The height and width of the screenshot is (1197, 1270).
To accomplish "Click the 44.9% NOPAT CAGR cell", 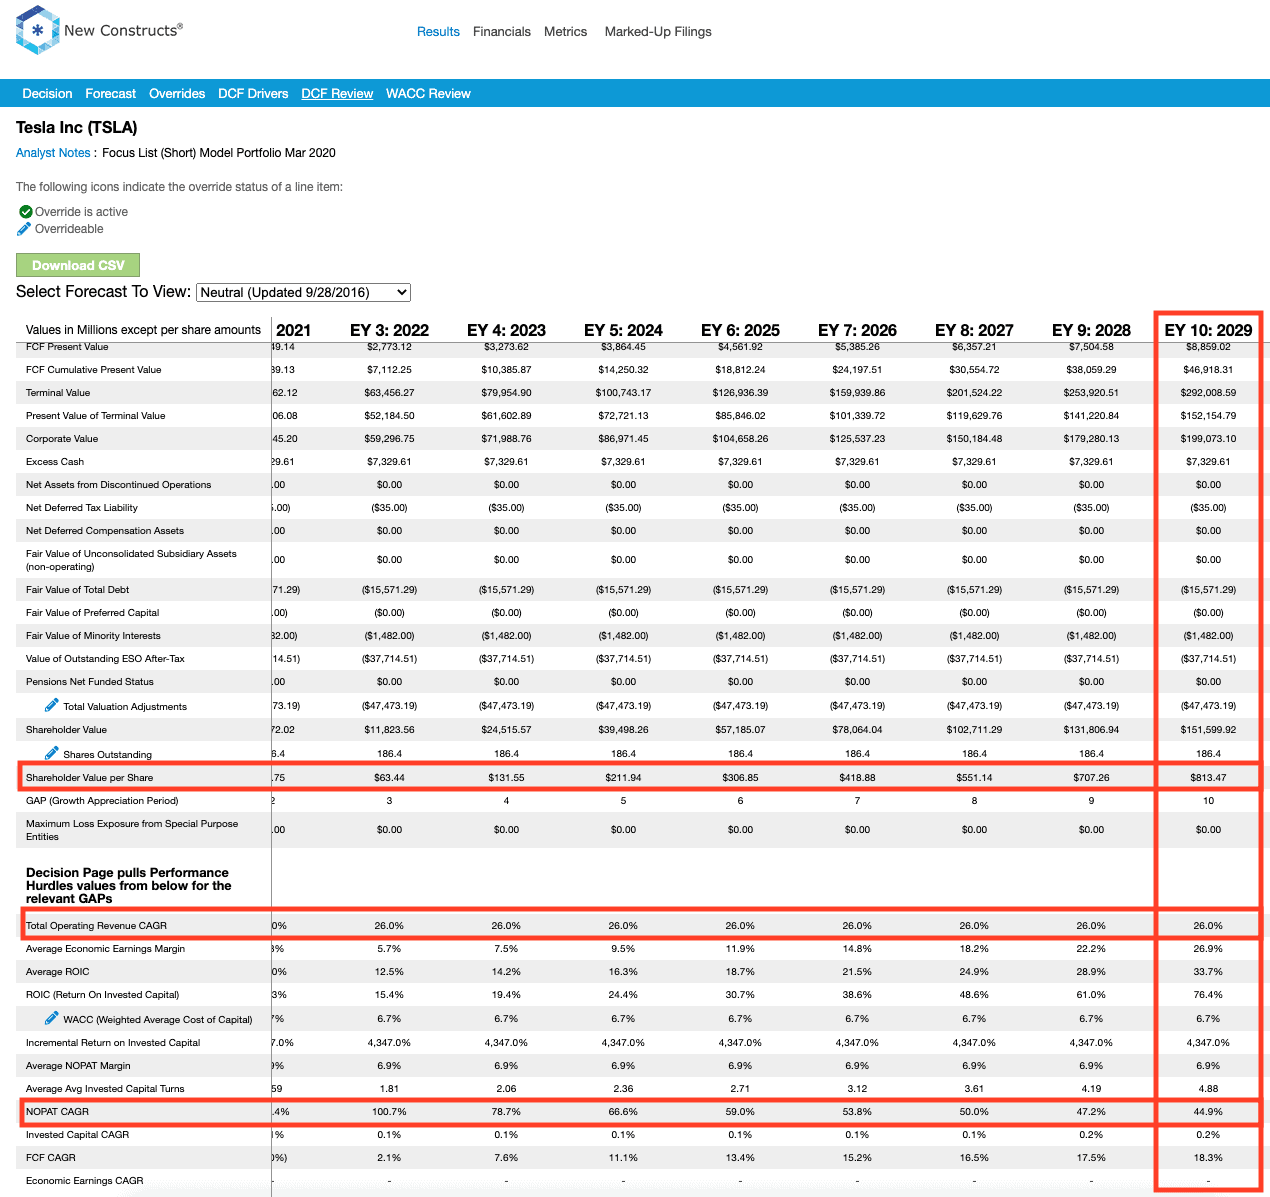I will [1208, 1112].
